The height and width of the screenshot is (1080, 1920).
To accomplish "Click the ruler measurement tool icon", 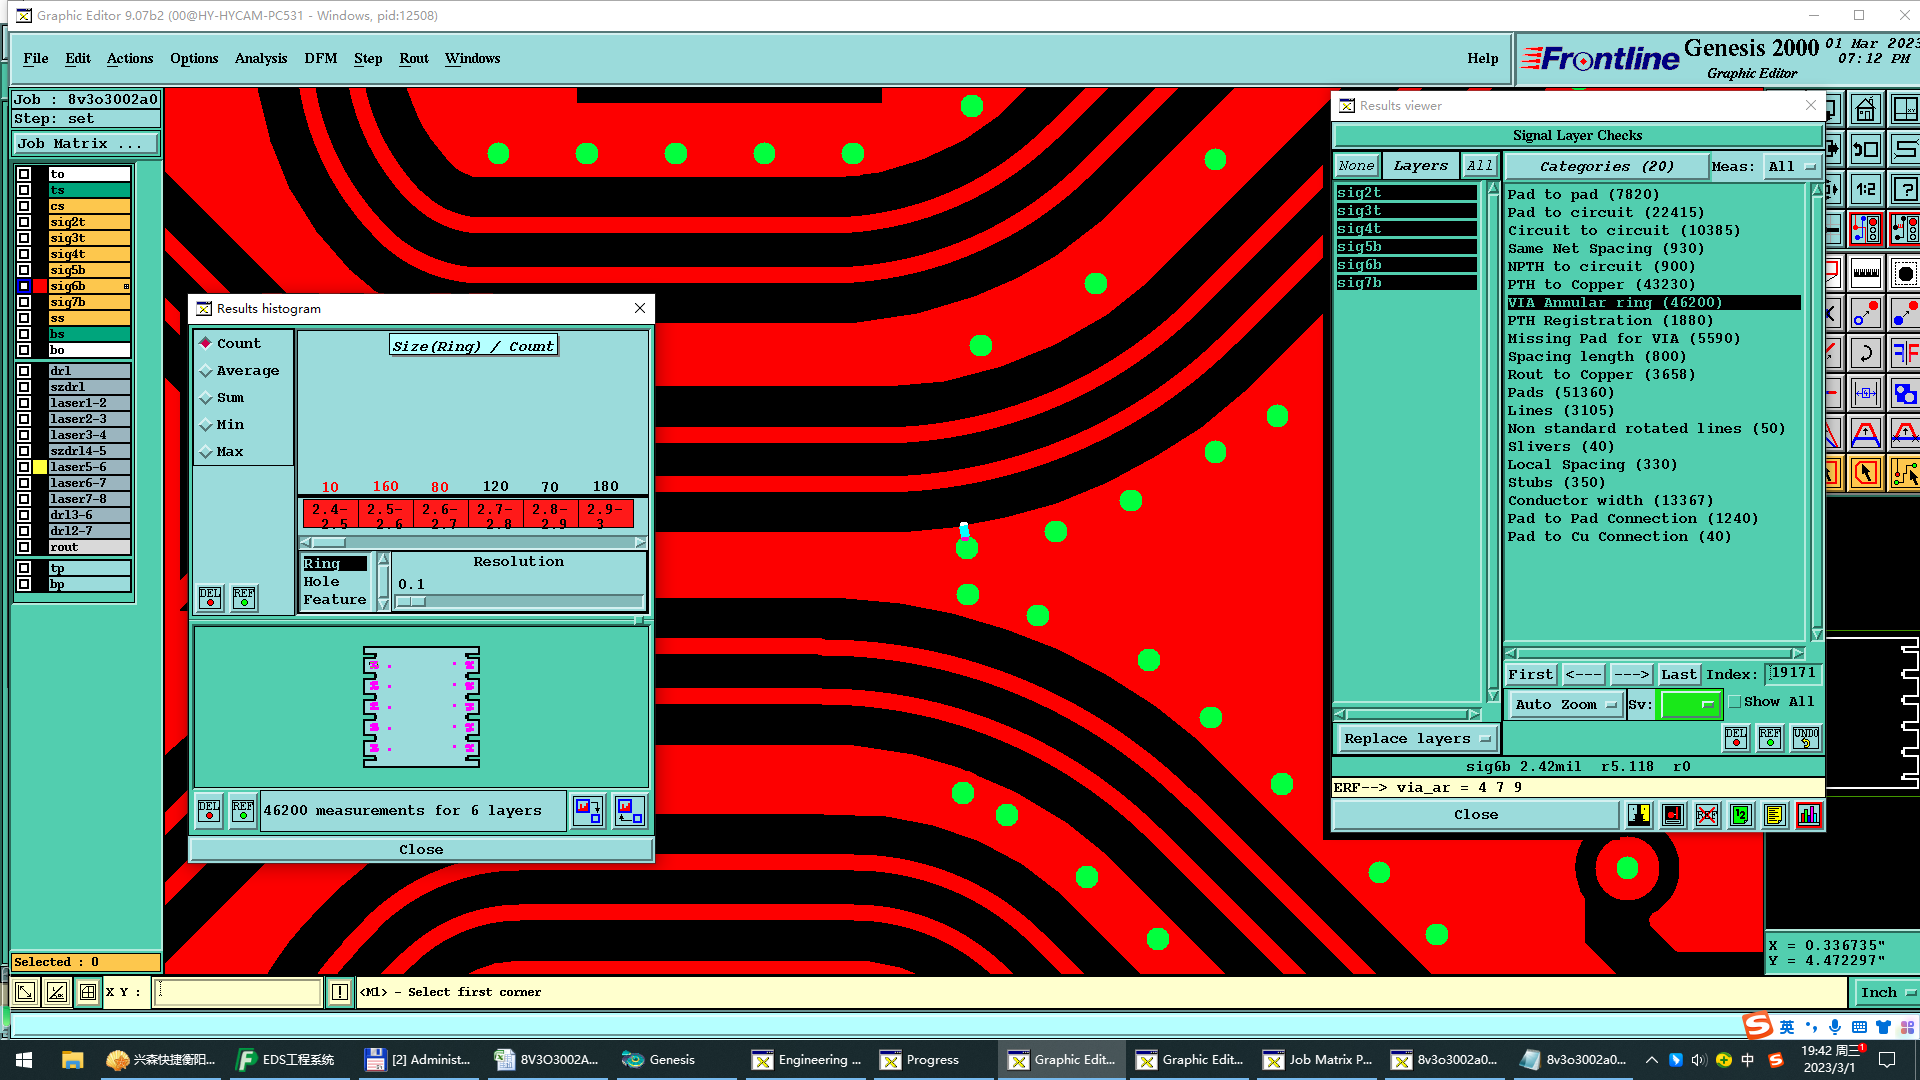I will click(x=1865, y=272).
